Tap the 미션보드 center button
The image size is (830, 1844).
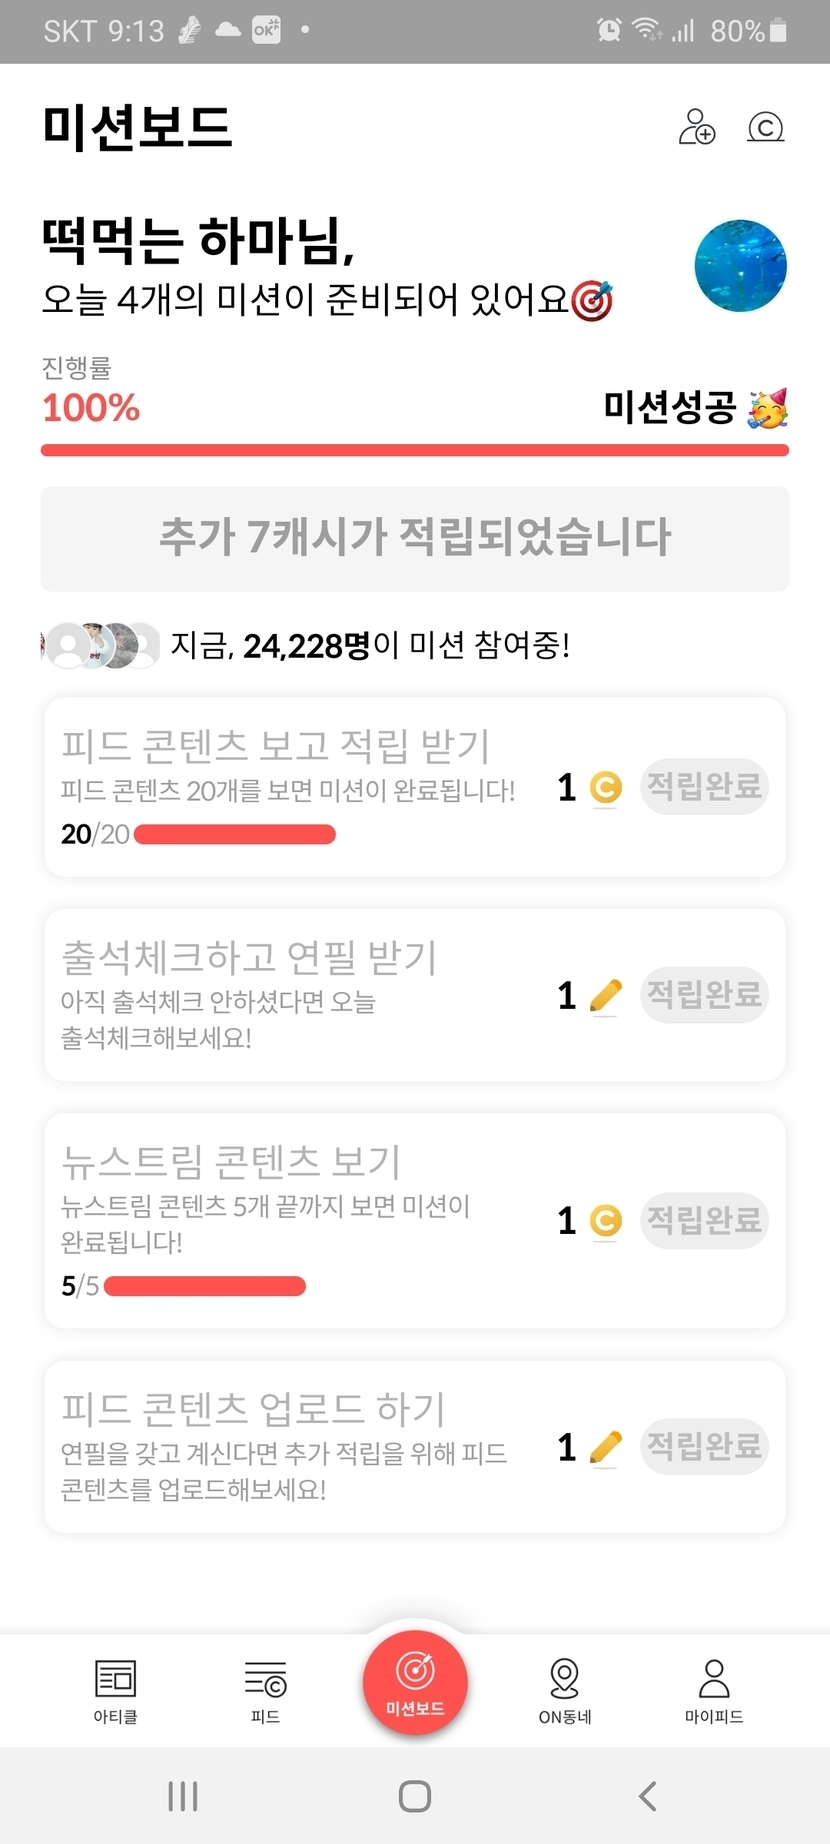point(415,1683)
